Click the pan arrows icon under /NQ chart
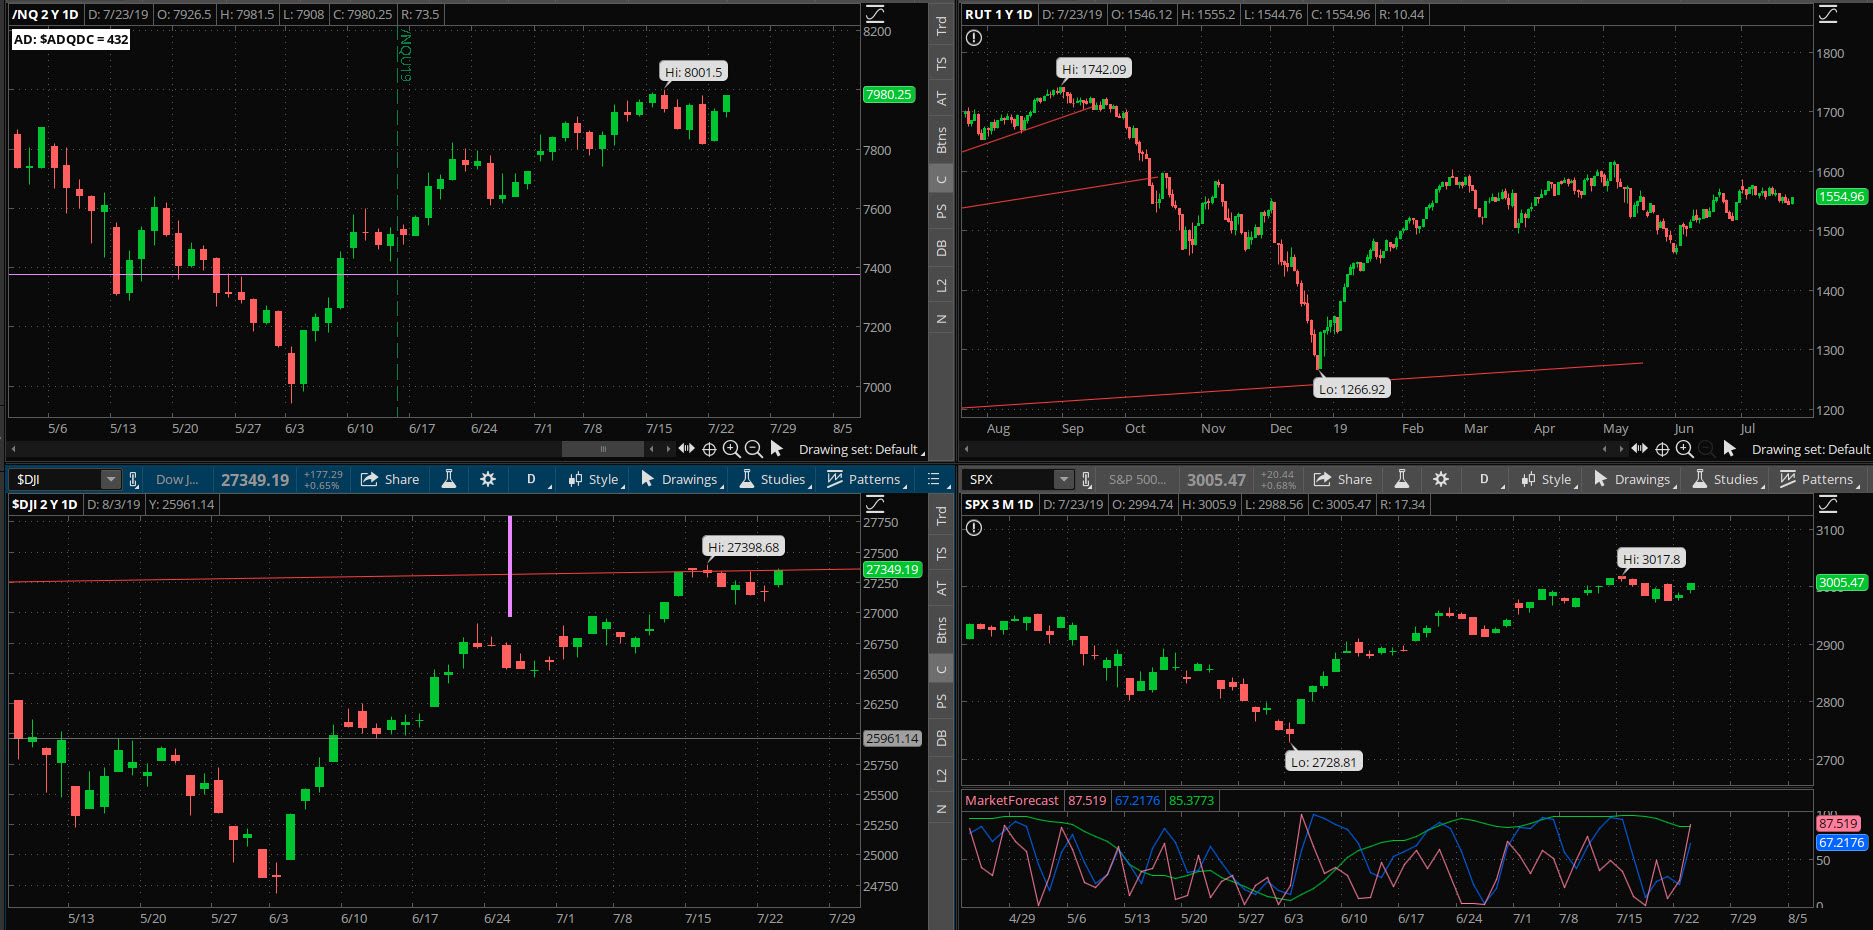This screenshot has width=1873, height=930. (x=686, y=449)
